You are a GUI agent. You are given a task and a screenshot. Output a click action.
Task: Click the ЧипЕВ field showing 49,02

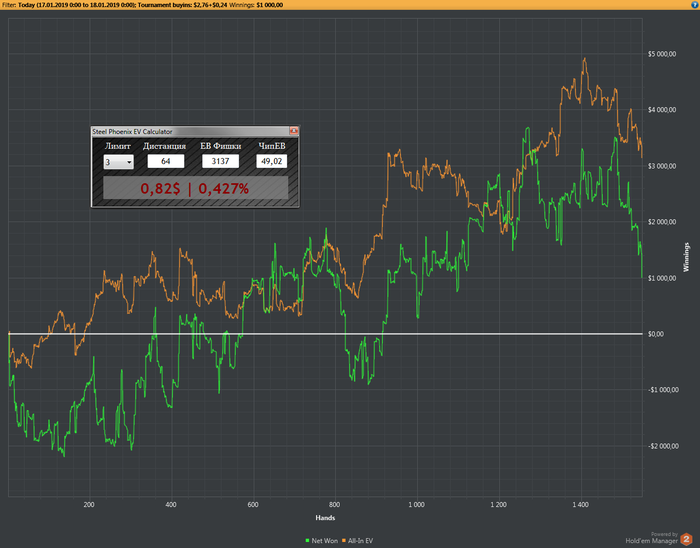click(x=271, y=161)
